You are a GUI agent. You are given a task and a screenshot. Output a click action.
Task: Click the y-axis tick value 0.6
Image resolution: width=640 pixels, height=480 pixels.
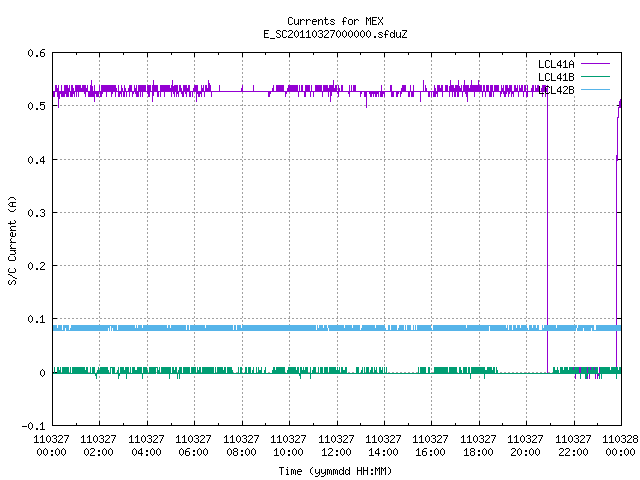click(x=36, y=53)
